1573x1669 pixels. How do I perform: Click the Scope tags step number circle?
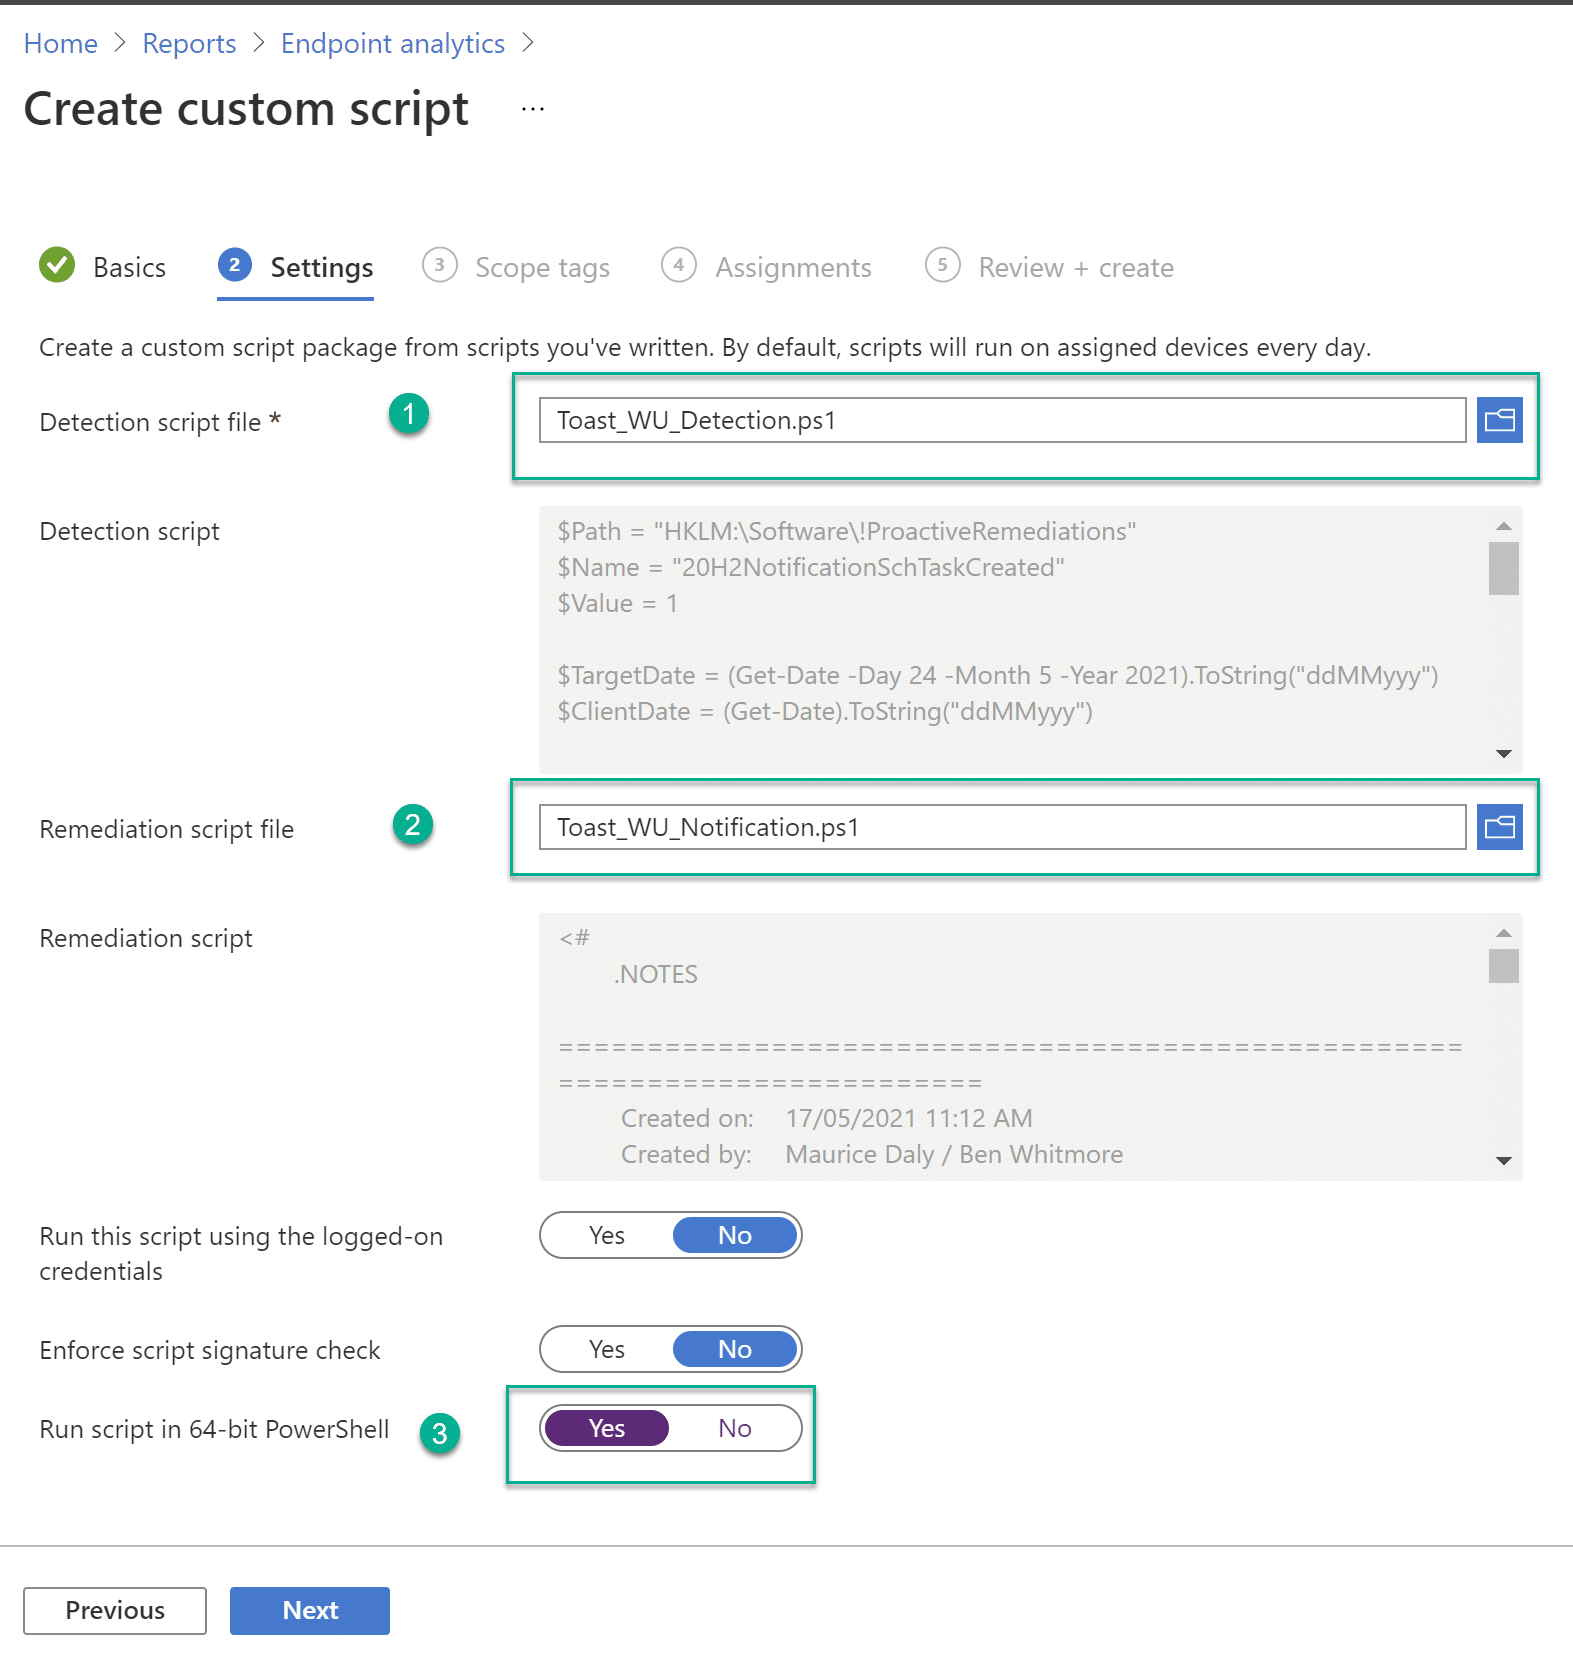[439, 265]
